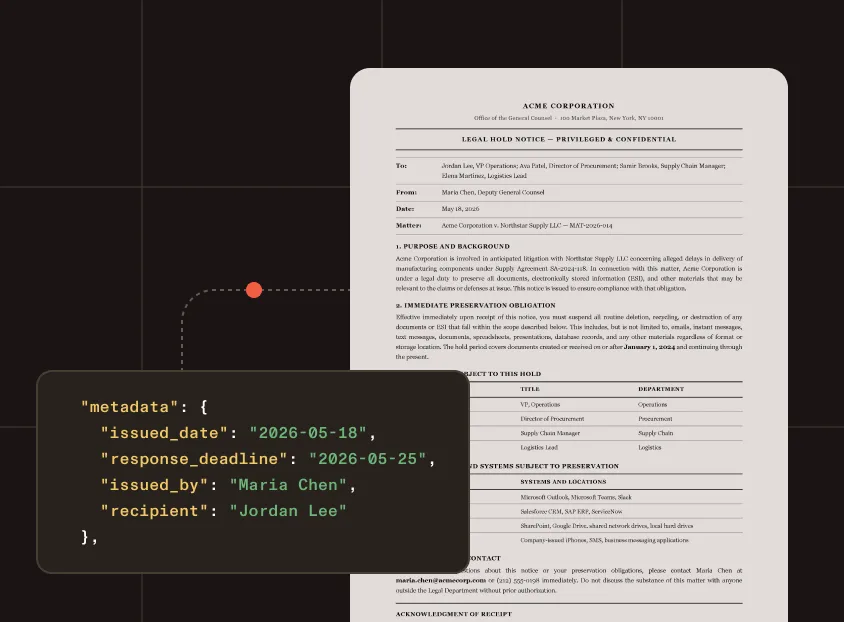Click the maria.chen@acmecorp.com email address
The width and height of the screenshot is (844, 622).
(441, 581)
